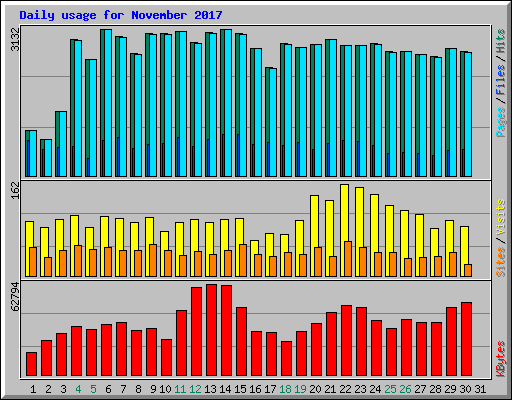The width and height of the screenshot is (512, 400).
Task: Click the 62794 KBytes axis value
Action: pos(15,296)
